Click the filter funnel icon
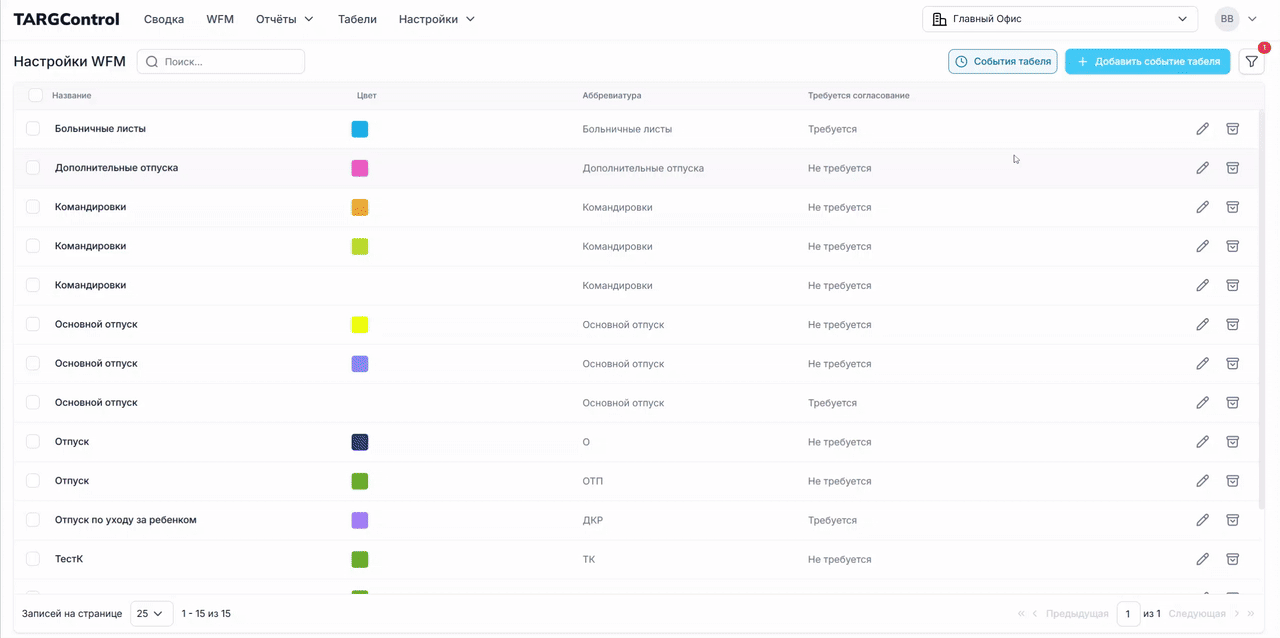 1251,62
